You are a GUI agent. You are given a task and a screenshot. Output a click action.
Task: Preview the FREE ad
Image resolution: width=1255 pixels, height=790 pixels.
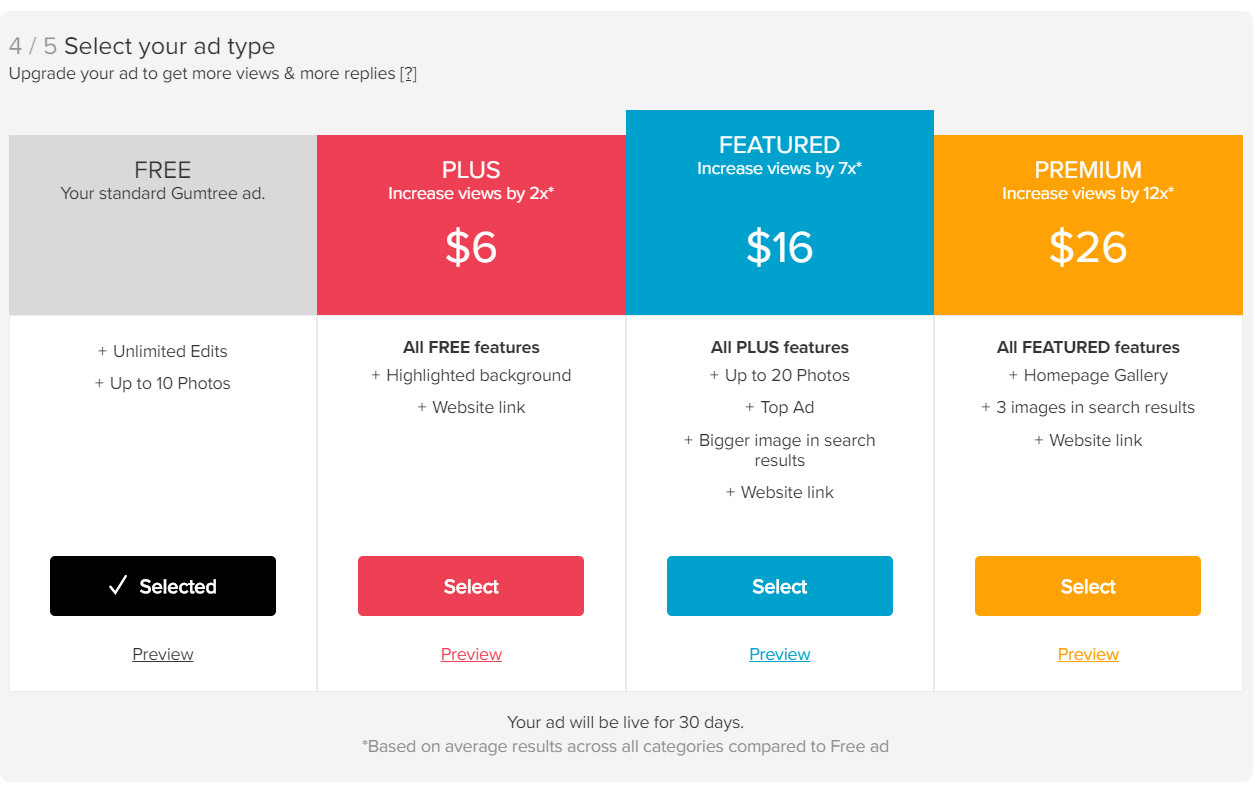[x=163, y=654]
